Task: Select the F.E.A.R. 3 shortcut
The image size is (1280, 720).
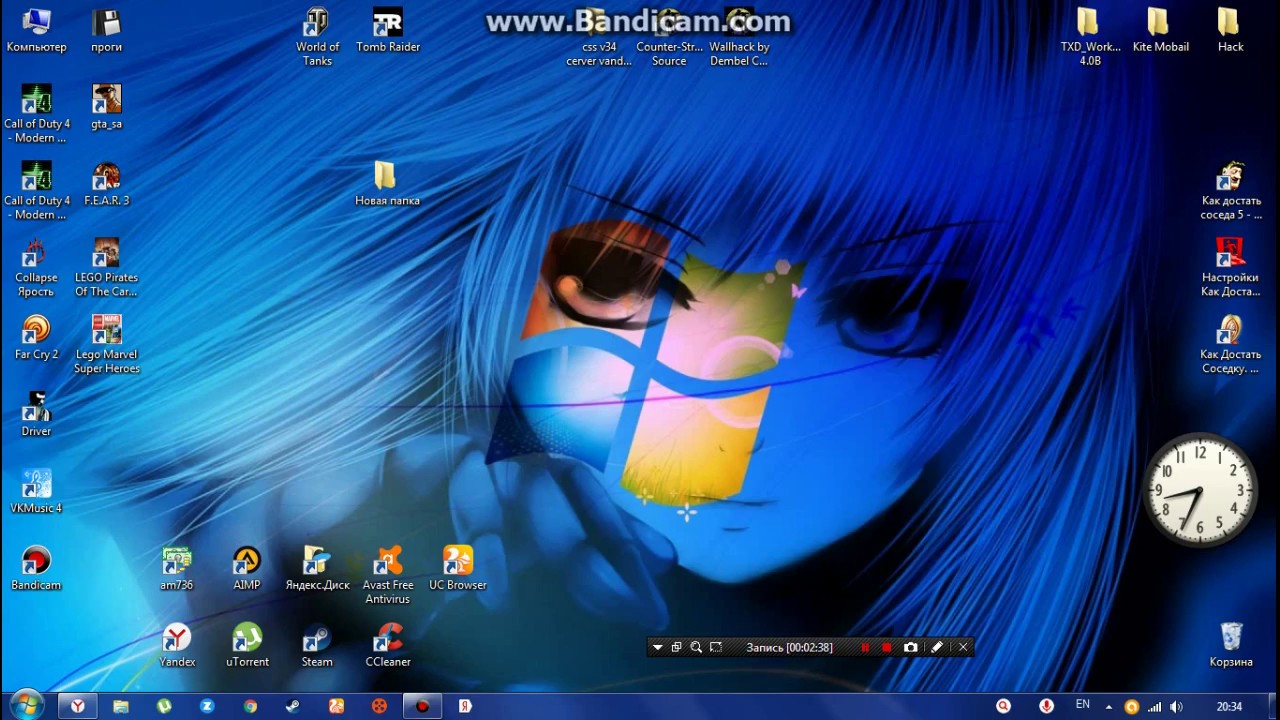Action: coord(107,184)
